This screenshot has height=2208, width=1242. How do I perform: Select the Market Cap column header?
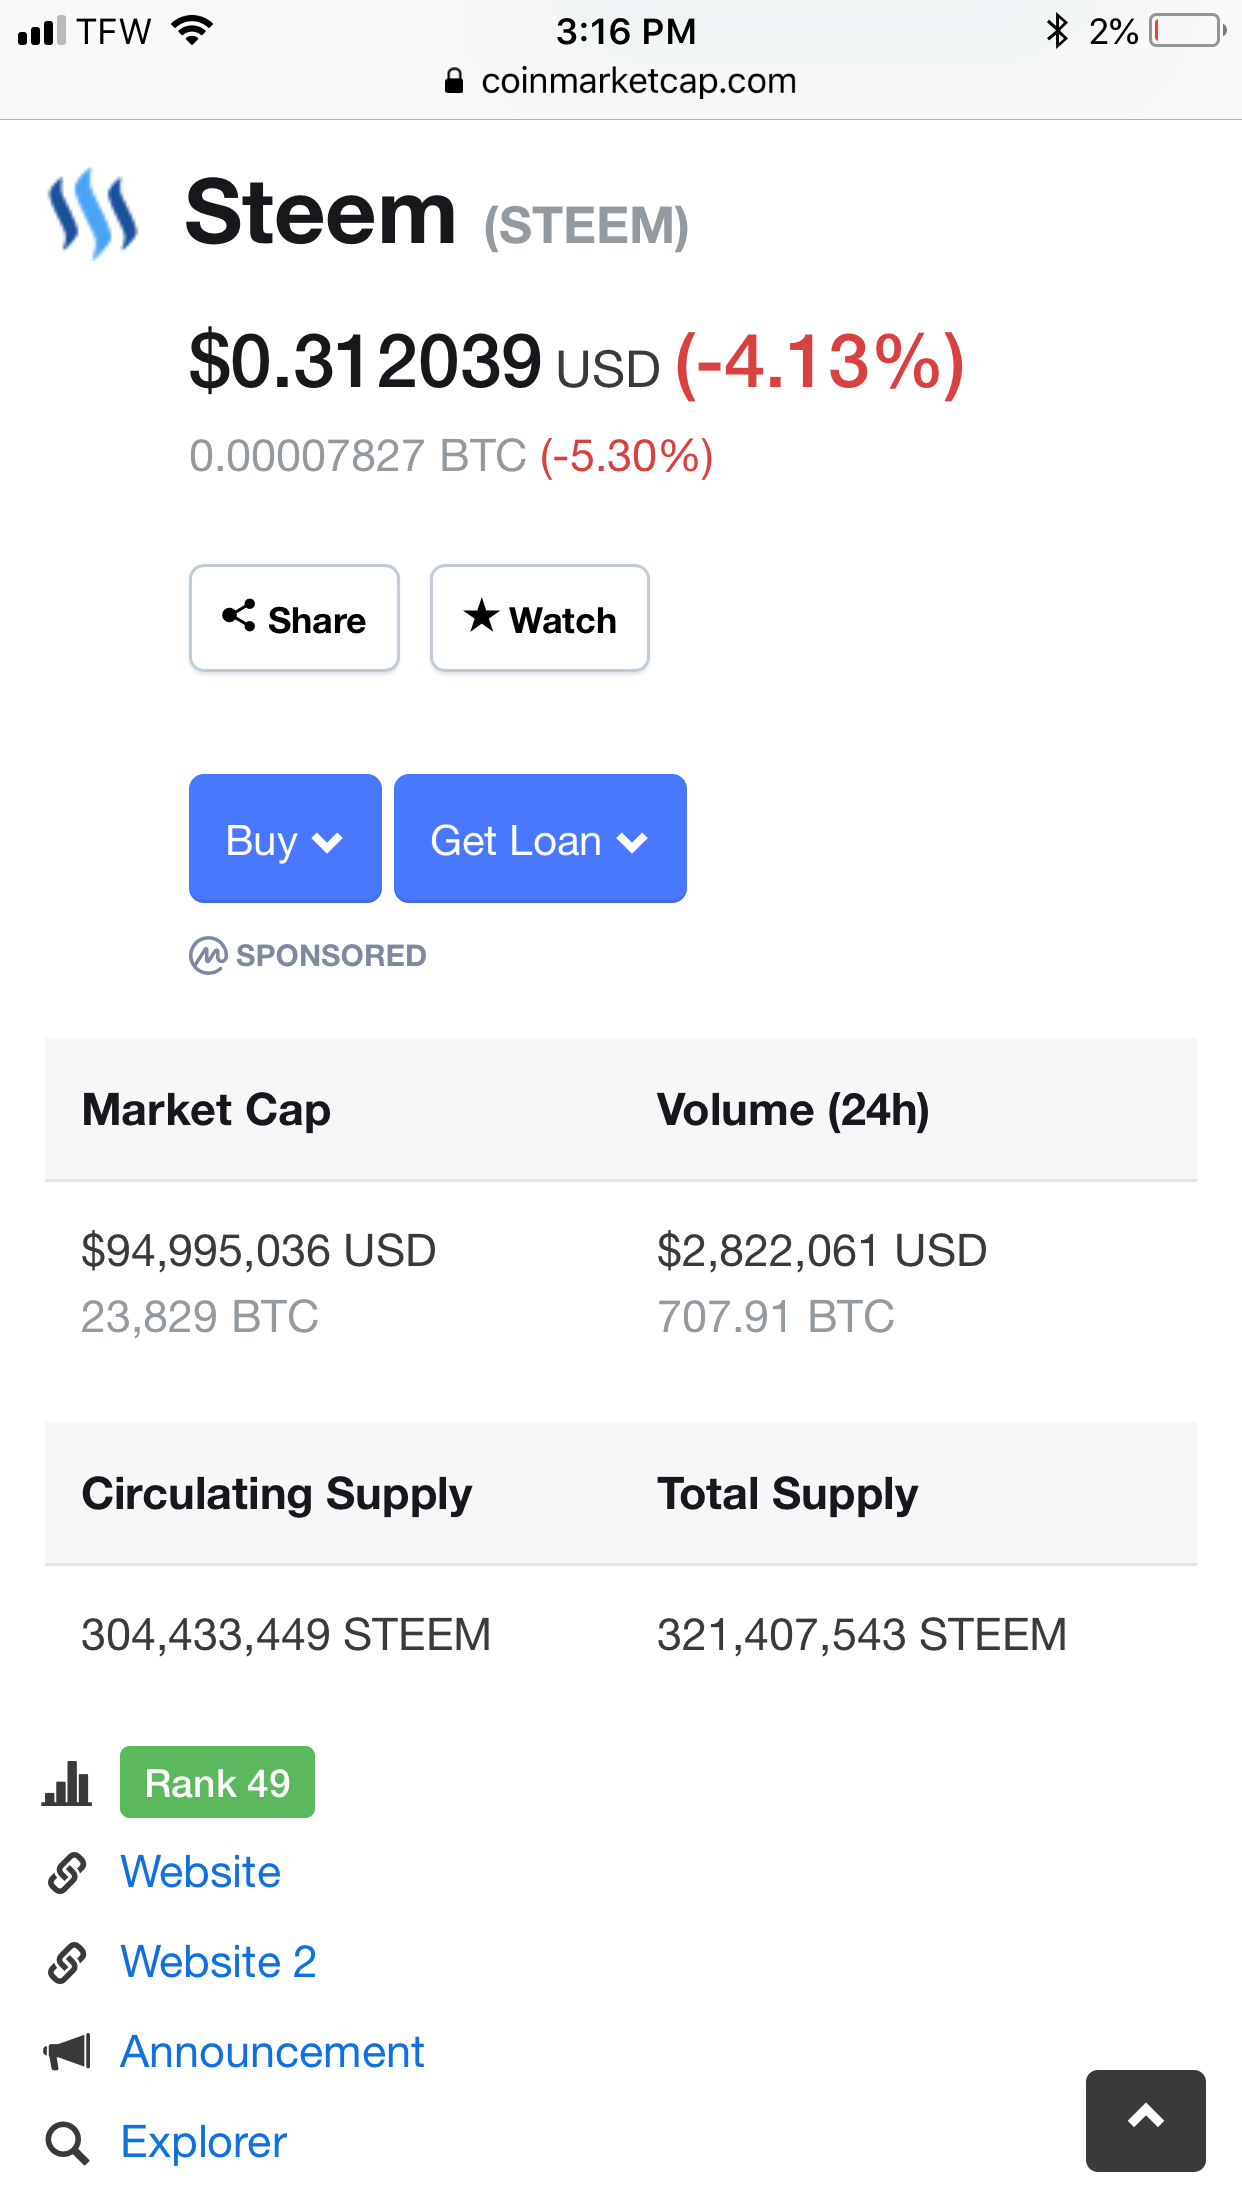click(x=206, y=1110)
